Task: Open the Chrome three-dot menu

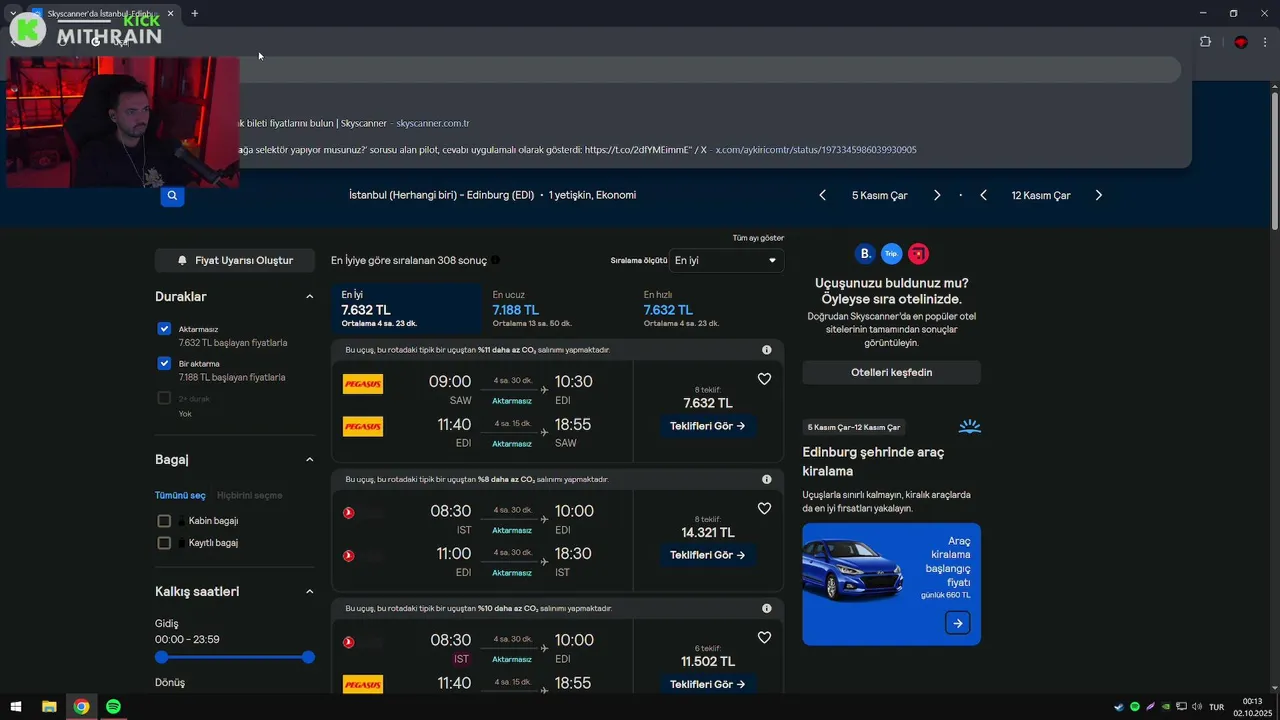Action: (x=1266, y=42)
